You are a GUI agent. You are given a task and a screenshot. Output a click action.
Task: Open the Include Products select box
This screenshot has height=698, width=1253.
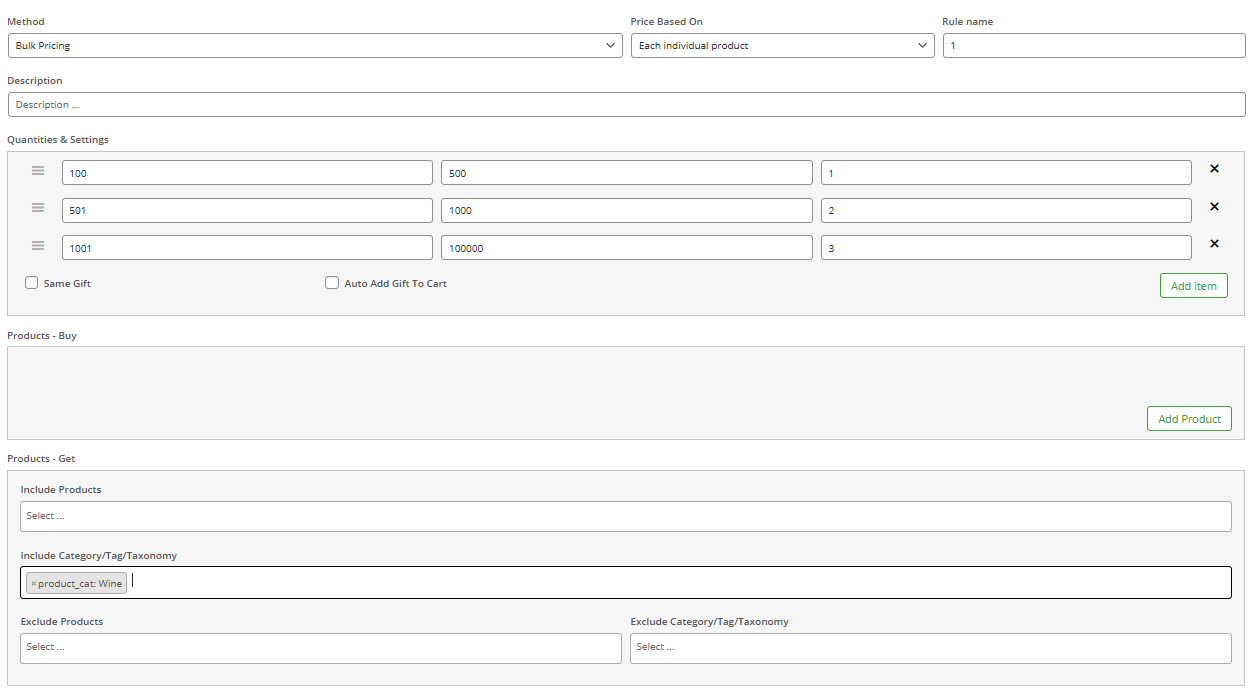[x=625, y=517]
